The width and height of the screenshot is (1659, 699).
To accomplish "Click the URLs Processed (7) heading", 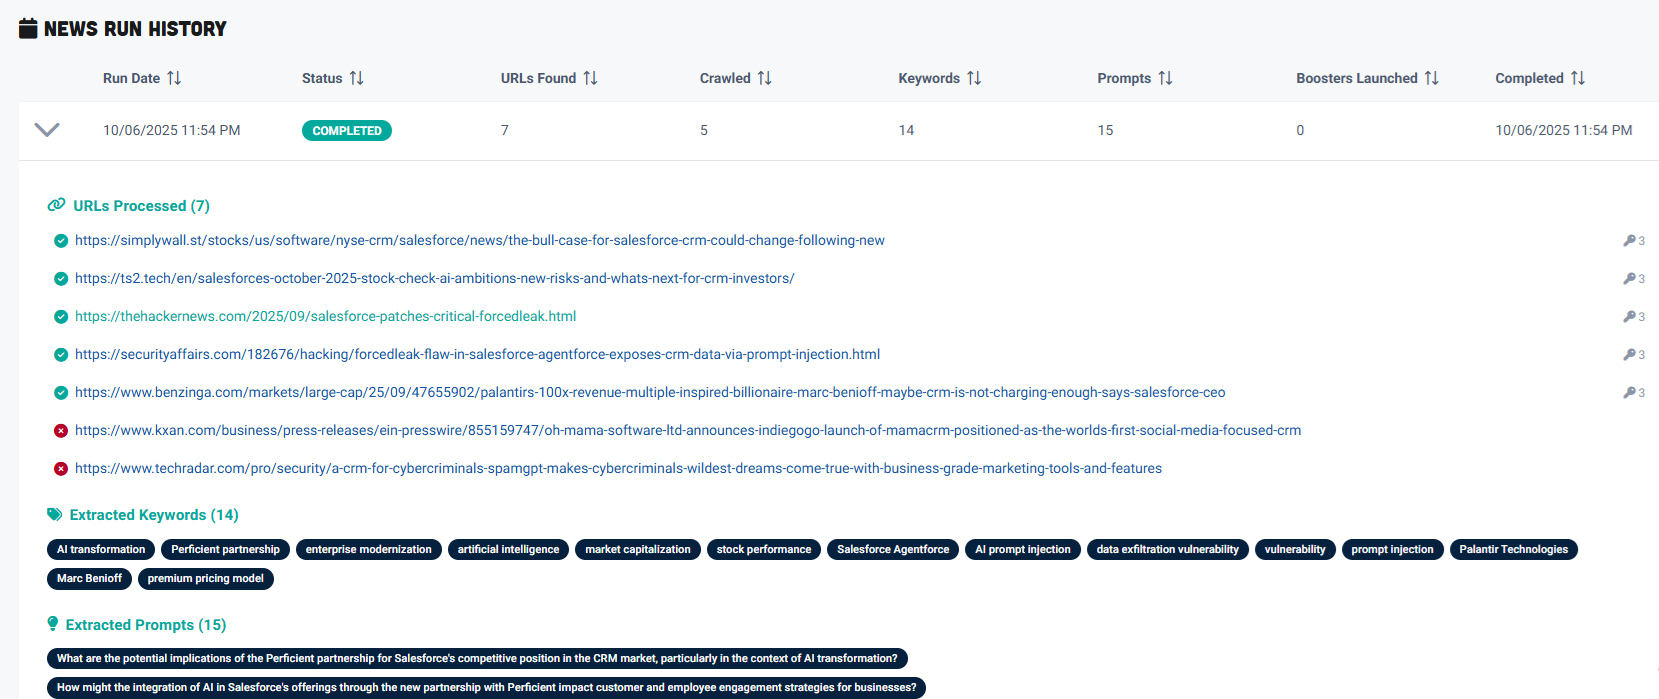I will (x=141, y=205).
